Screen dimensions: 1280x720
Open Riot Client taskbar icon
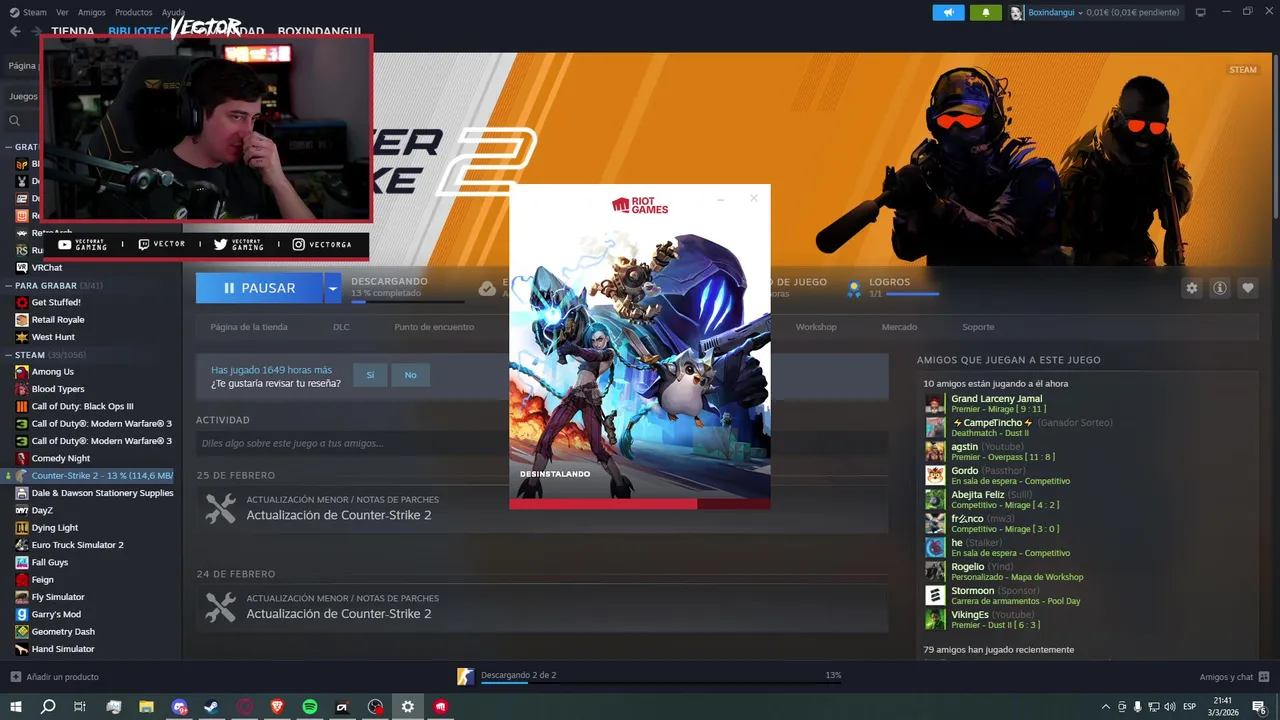click(x=441, y=707)
